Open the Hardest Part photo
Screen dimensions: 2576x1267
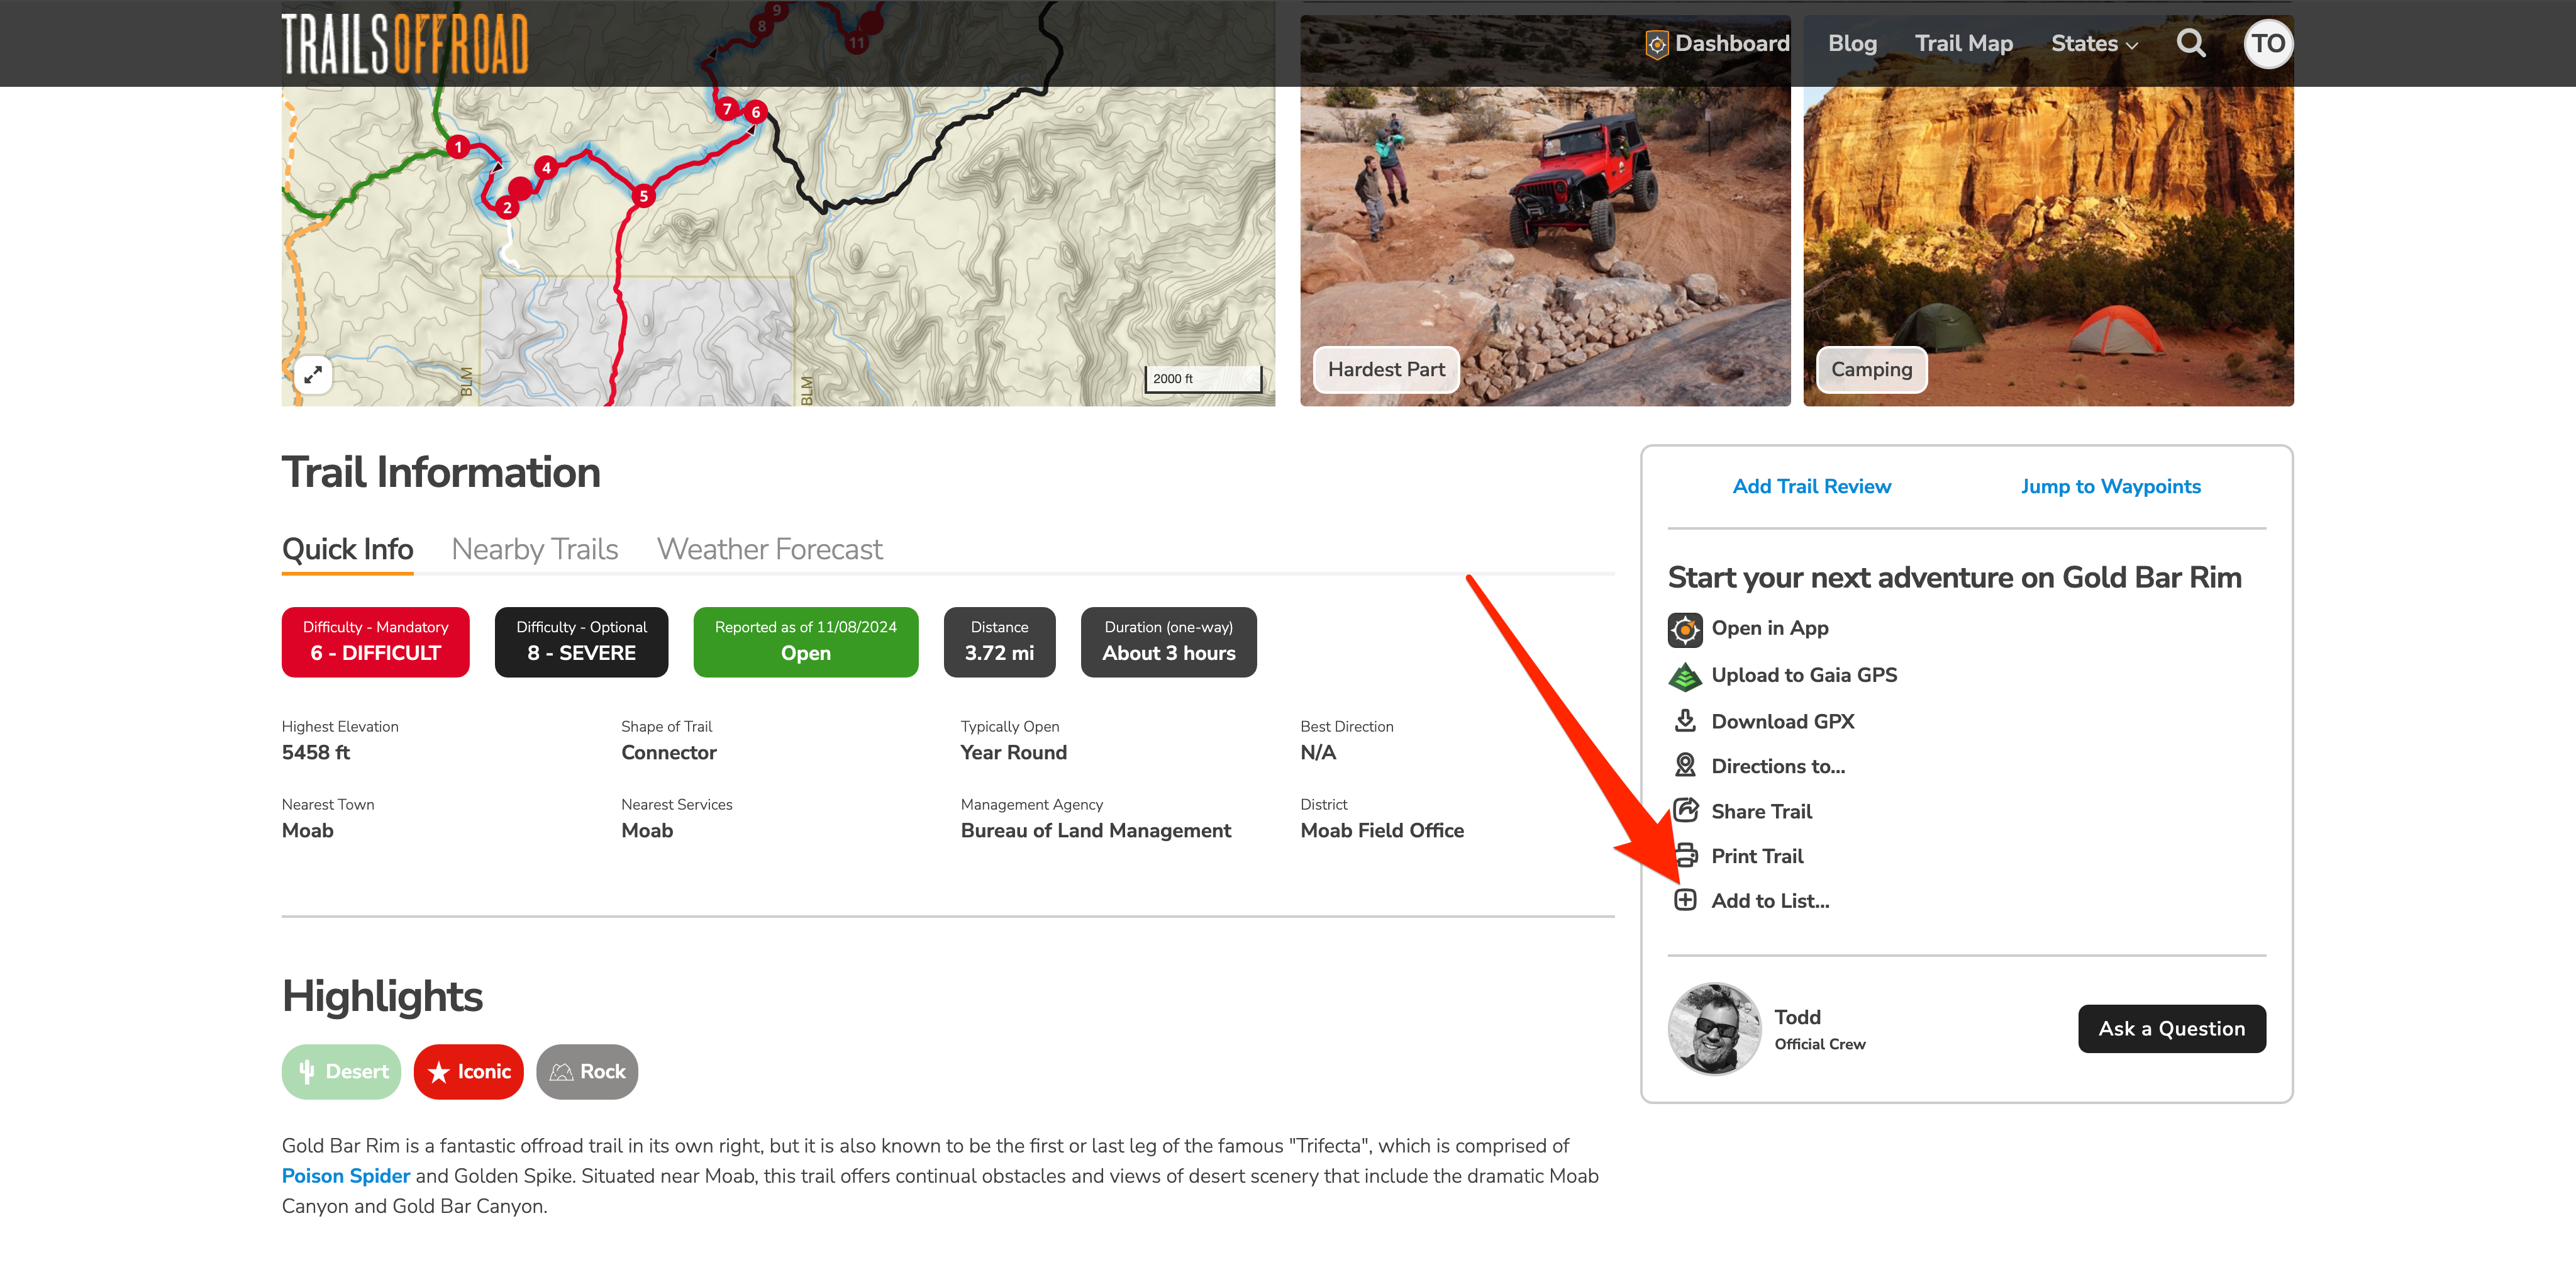pyautogui.click(x=1544, y=211)
